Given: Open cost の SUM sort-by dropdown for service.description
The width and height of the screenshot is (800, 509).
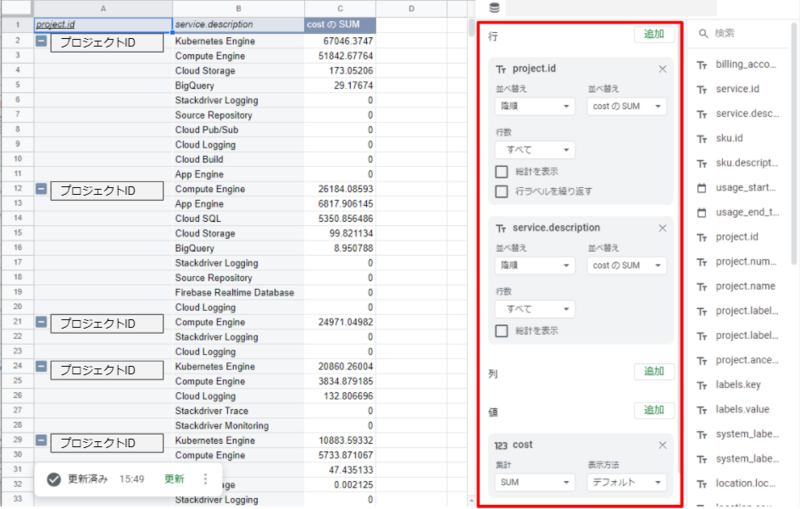Looking at the screenshot, I should [627, 265].
